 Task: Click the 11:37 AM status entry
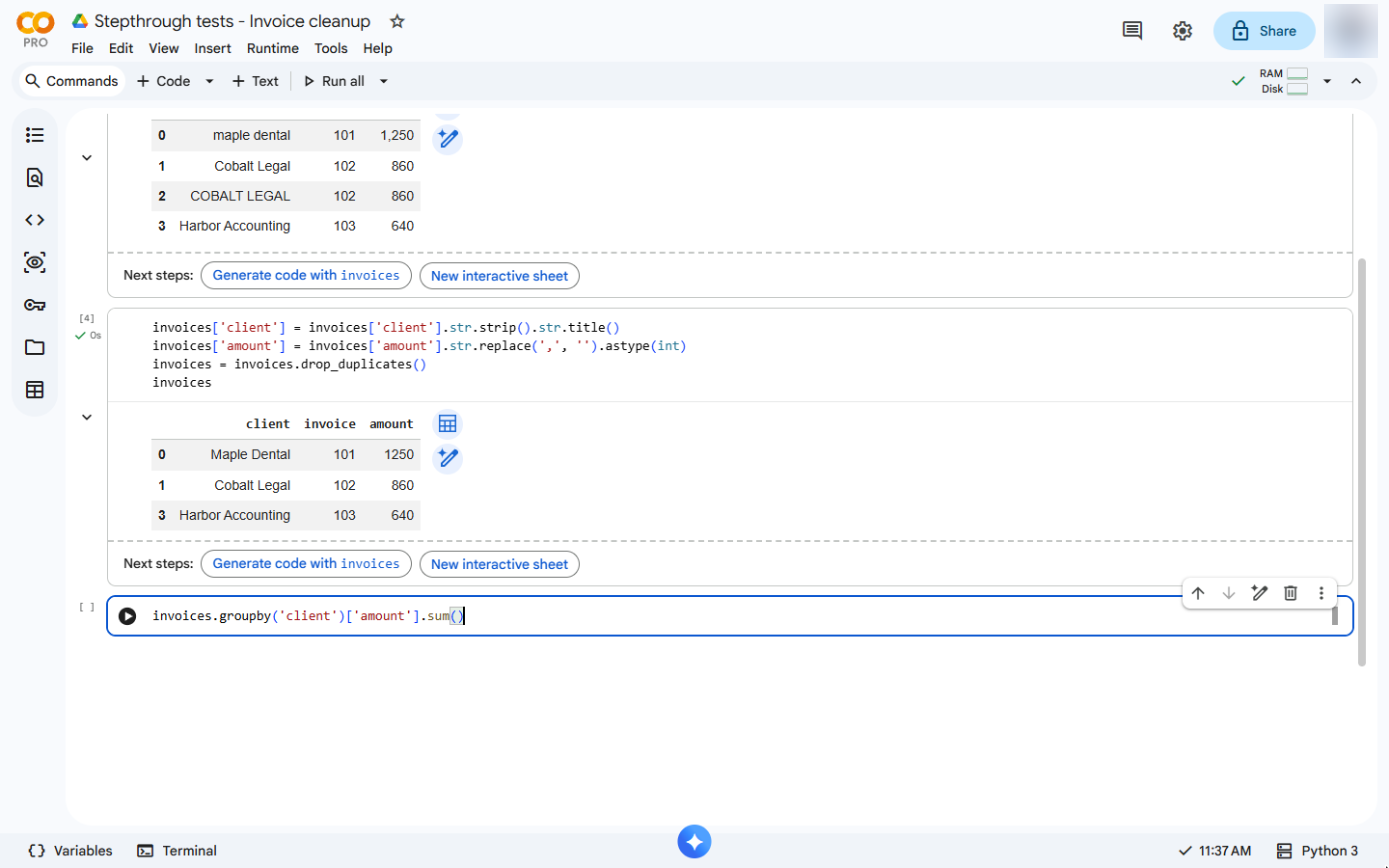1215,851
